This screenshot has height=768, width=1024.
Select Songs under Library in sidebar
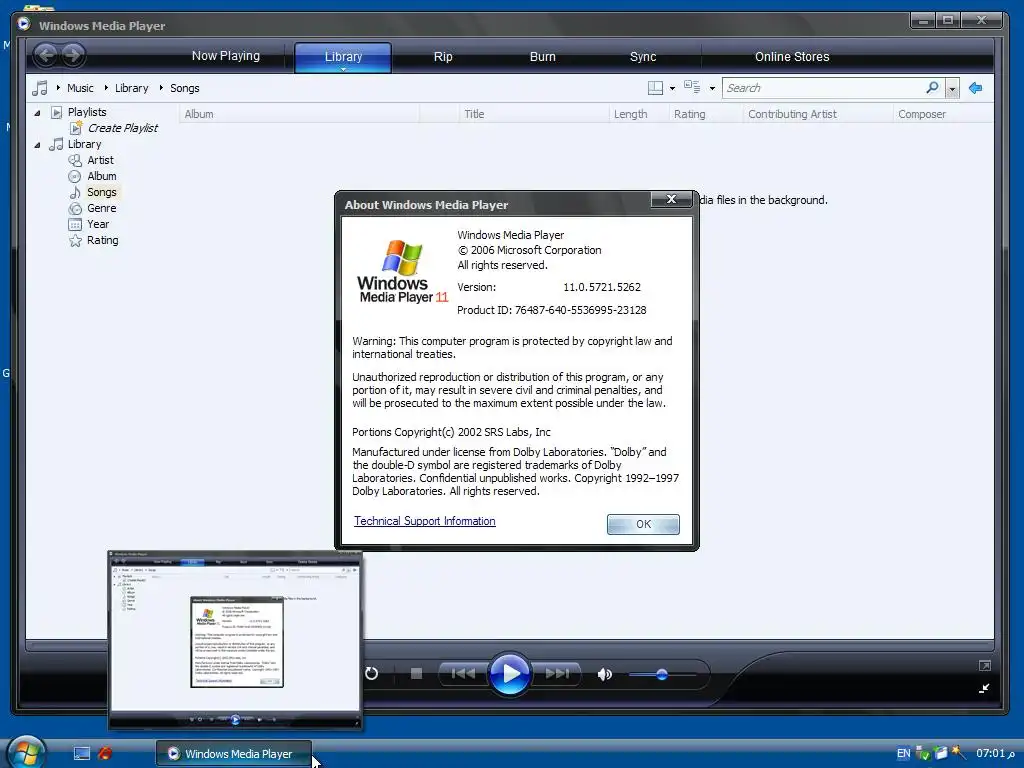point(101,192)
